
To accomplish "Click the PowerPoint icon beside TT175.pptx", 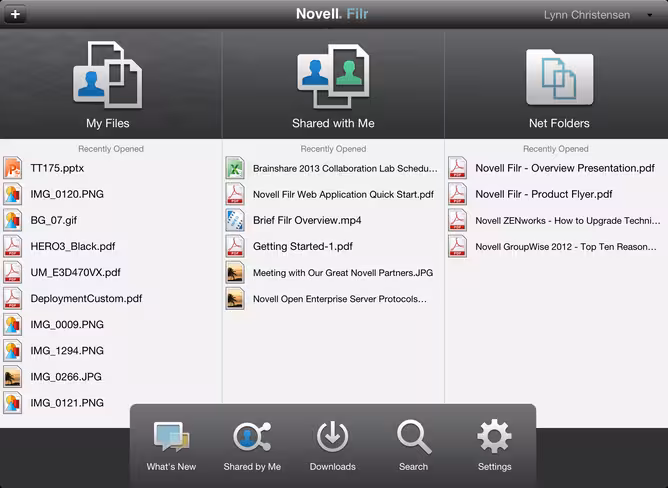I will [x=13, y=168].
